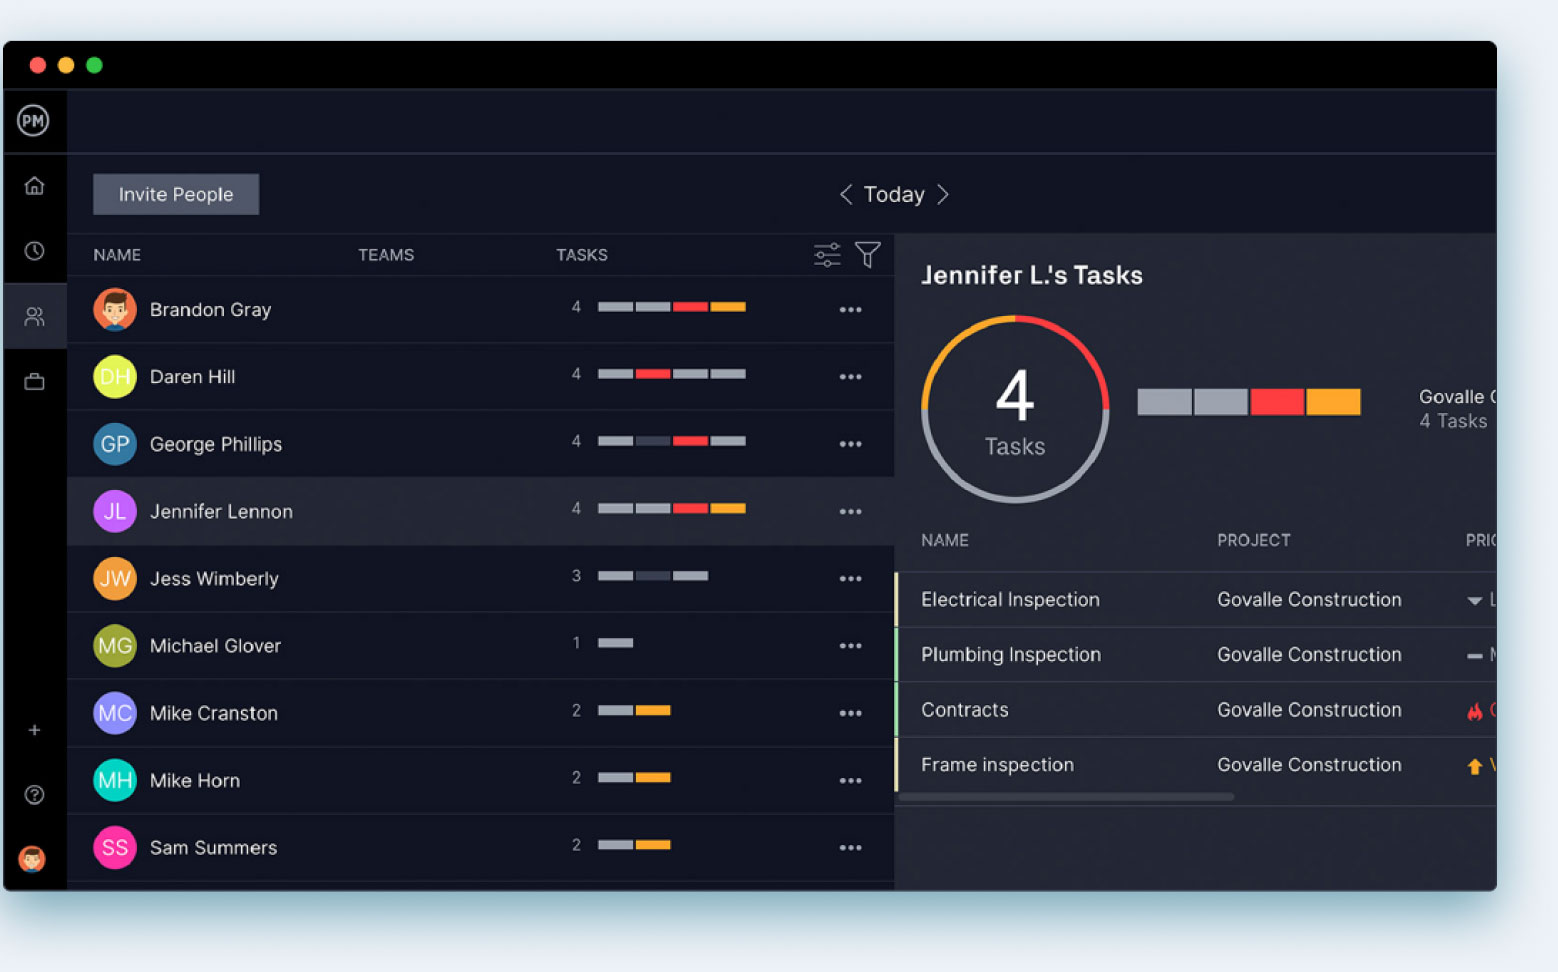The width and height of the screenshot is (1558, 972).
Task: Open the Team view in the sidebar
Action: pos(35,316)
